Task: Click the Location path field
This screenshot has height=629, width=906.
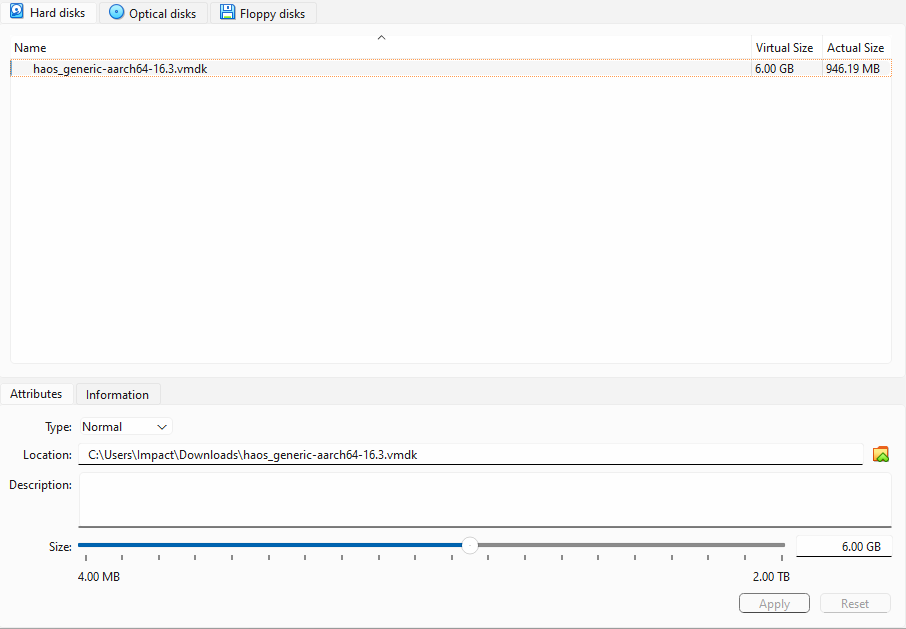Action: 470,454
